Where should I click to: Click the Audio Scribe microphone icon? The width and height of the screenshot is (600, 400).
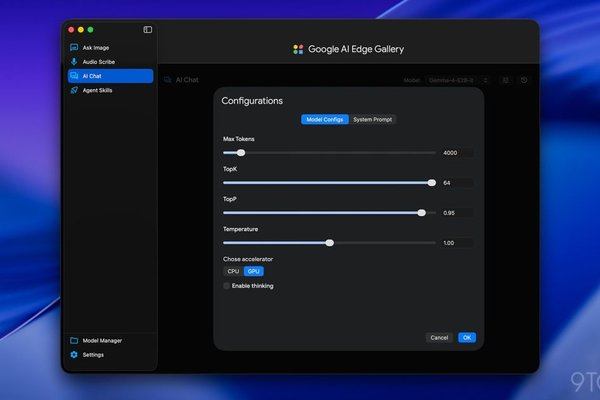[x=74, y=62]
